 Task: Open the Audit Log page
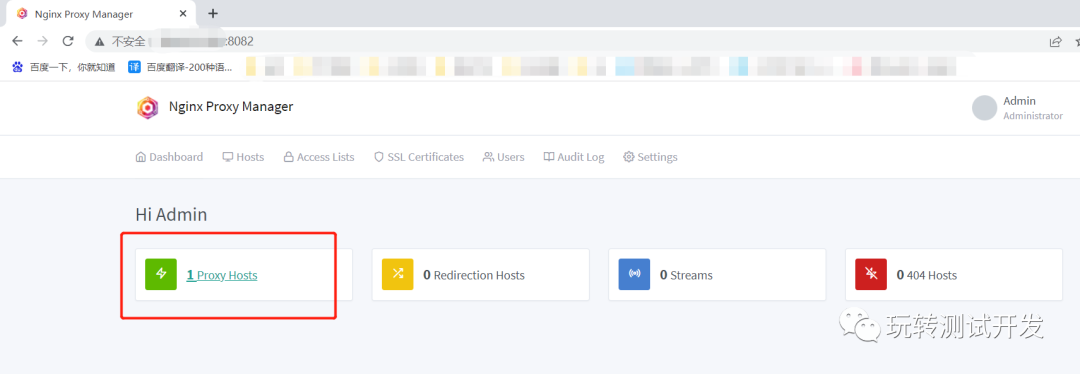(x=574, y=157)
